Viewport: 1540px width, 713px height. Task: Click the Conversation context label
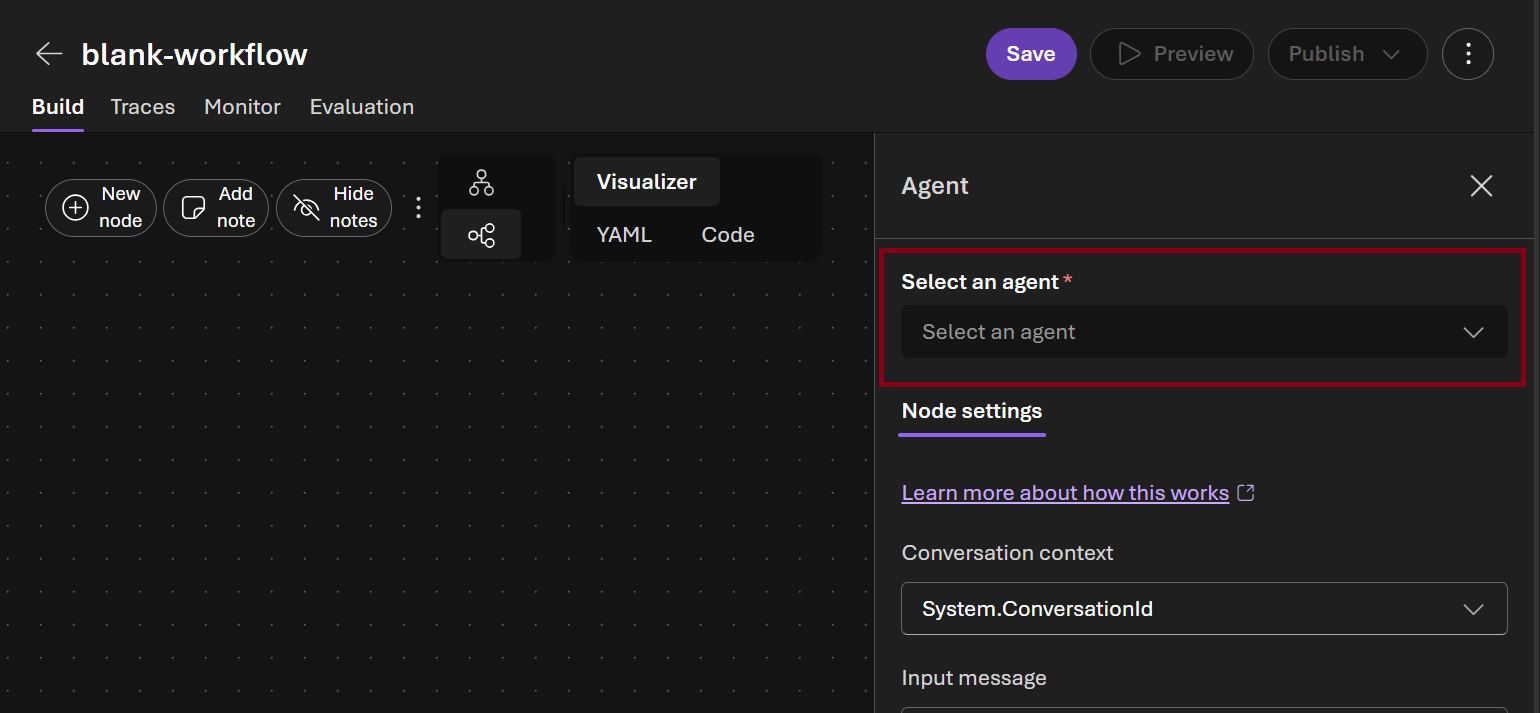coord(1007,553)
